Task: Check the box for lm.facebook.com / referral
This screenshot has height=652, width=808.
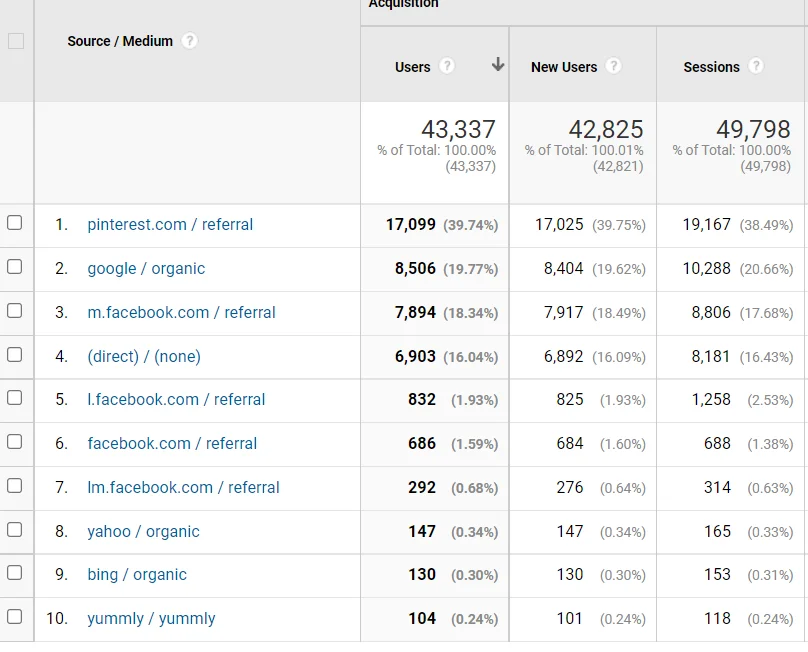Action: tap(14, 486)
